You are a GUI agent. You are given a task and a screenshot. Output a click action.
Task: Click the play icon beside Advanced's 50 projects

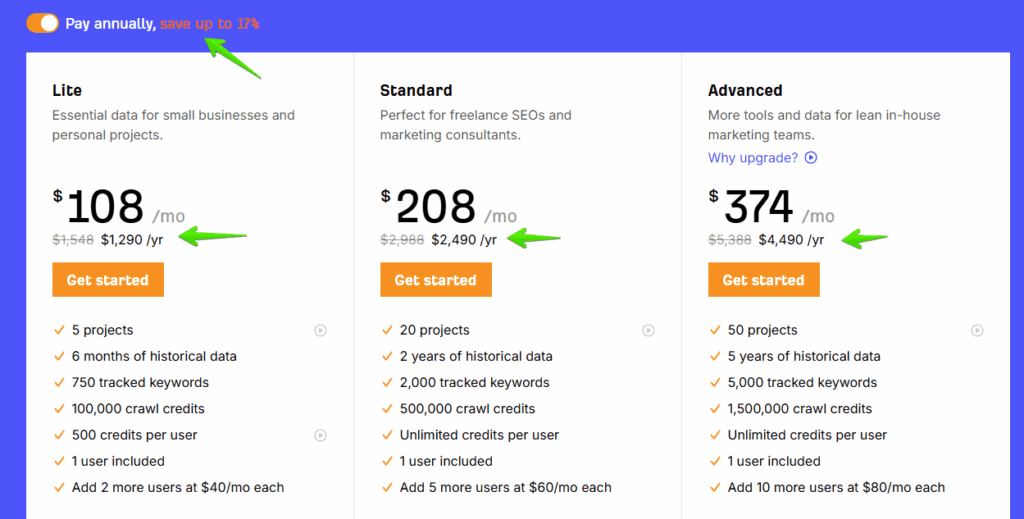977,330
